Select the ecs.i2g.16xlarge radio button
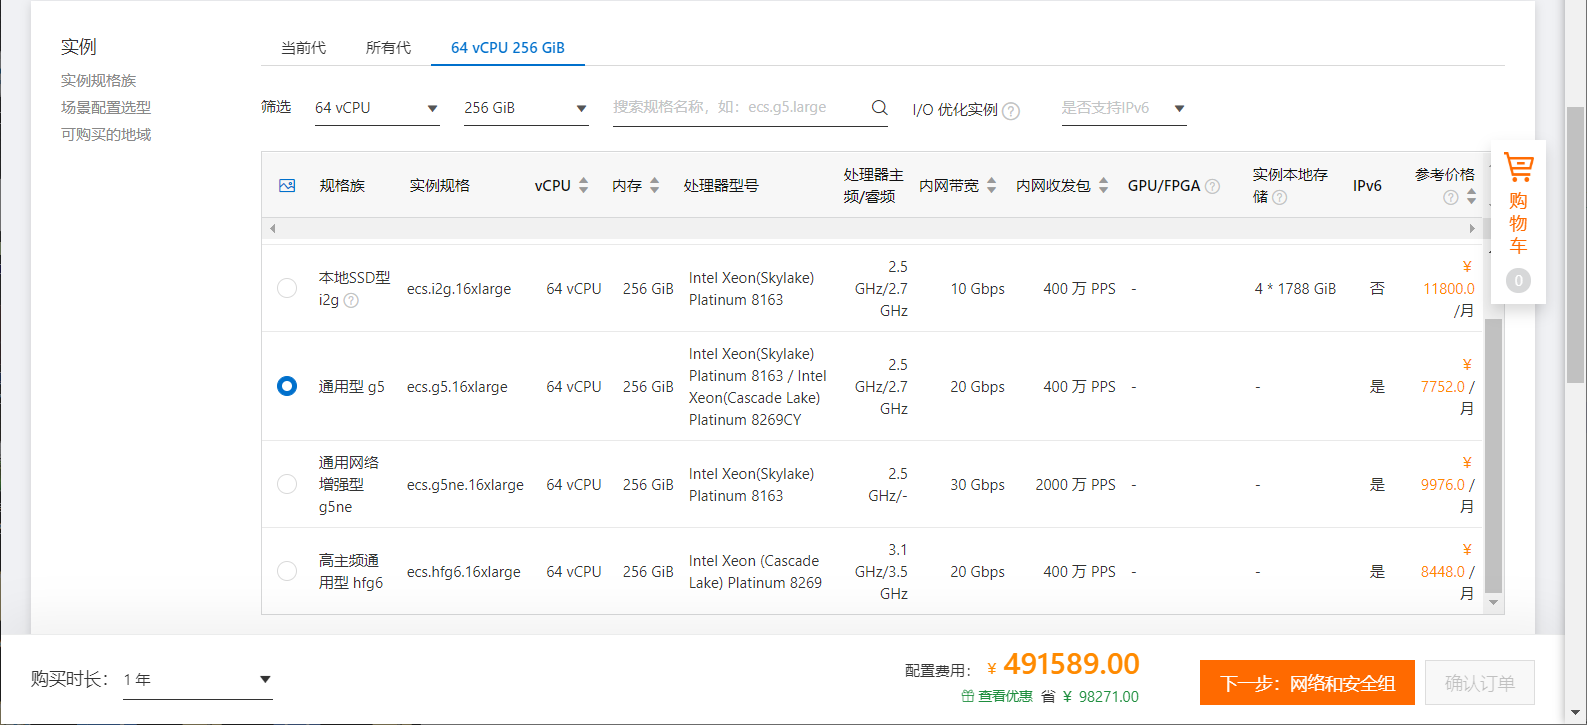Viewport: 1587px width, 725px height. coord(287,288)
